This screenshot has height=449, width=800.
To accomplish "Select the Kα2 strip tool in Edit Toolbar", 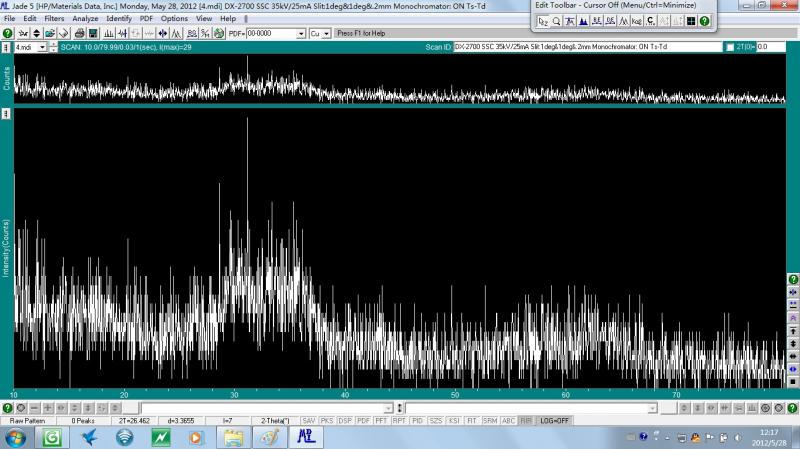I will [x=637, y=20].
